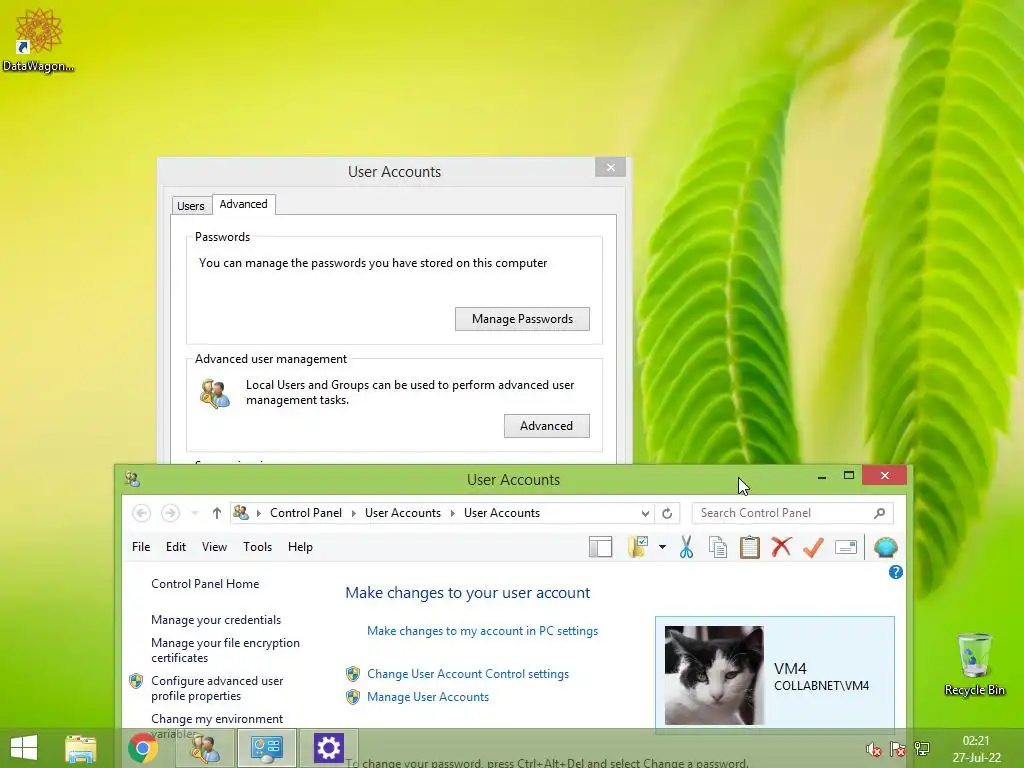Click the Refresh address bar button
The width and height of the screenshot is (1024, 768).
coord(667,513)
